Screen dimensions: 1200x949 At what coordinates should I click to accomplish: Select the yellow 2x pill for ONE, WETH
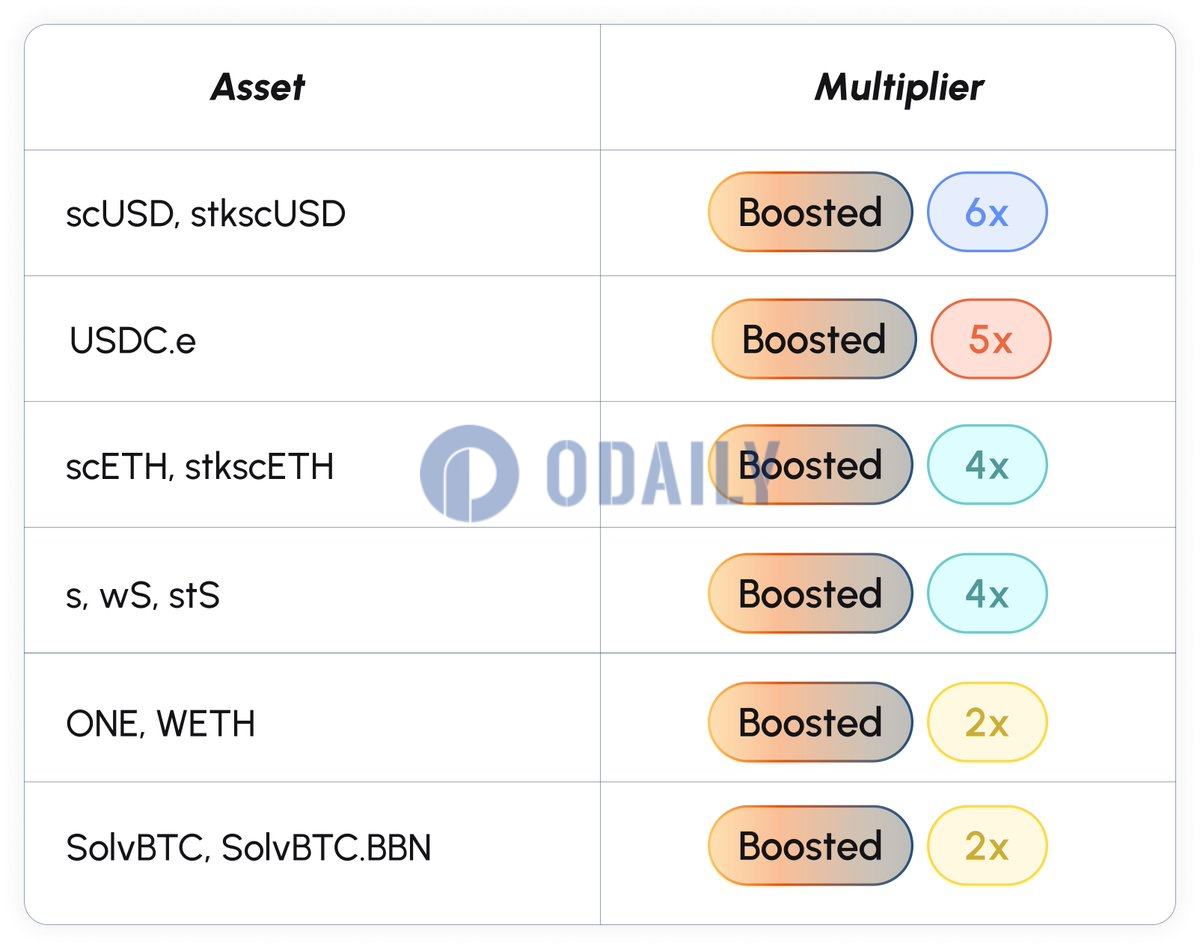[x=987, y=722]
